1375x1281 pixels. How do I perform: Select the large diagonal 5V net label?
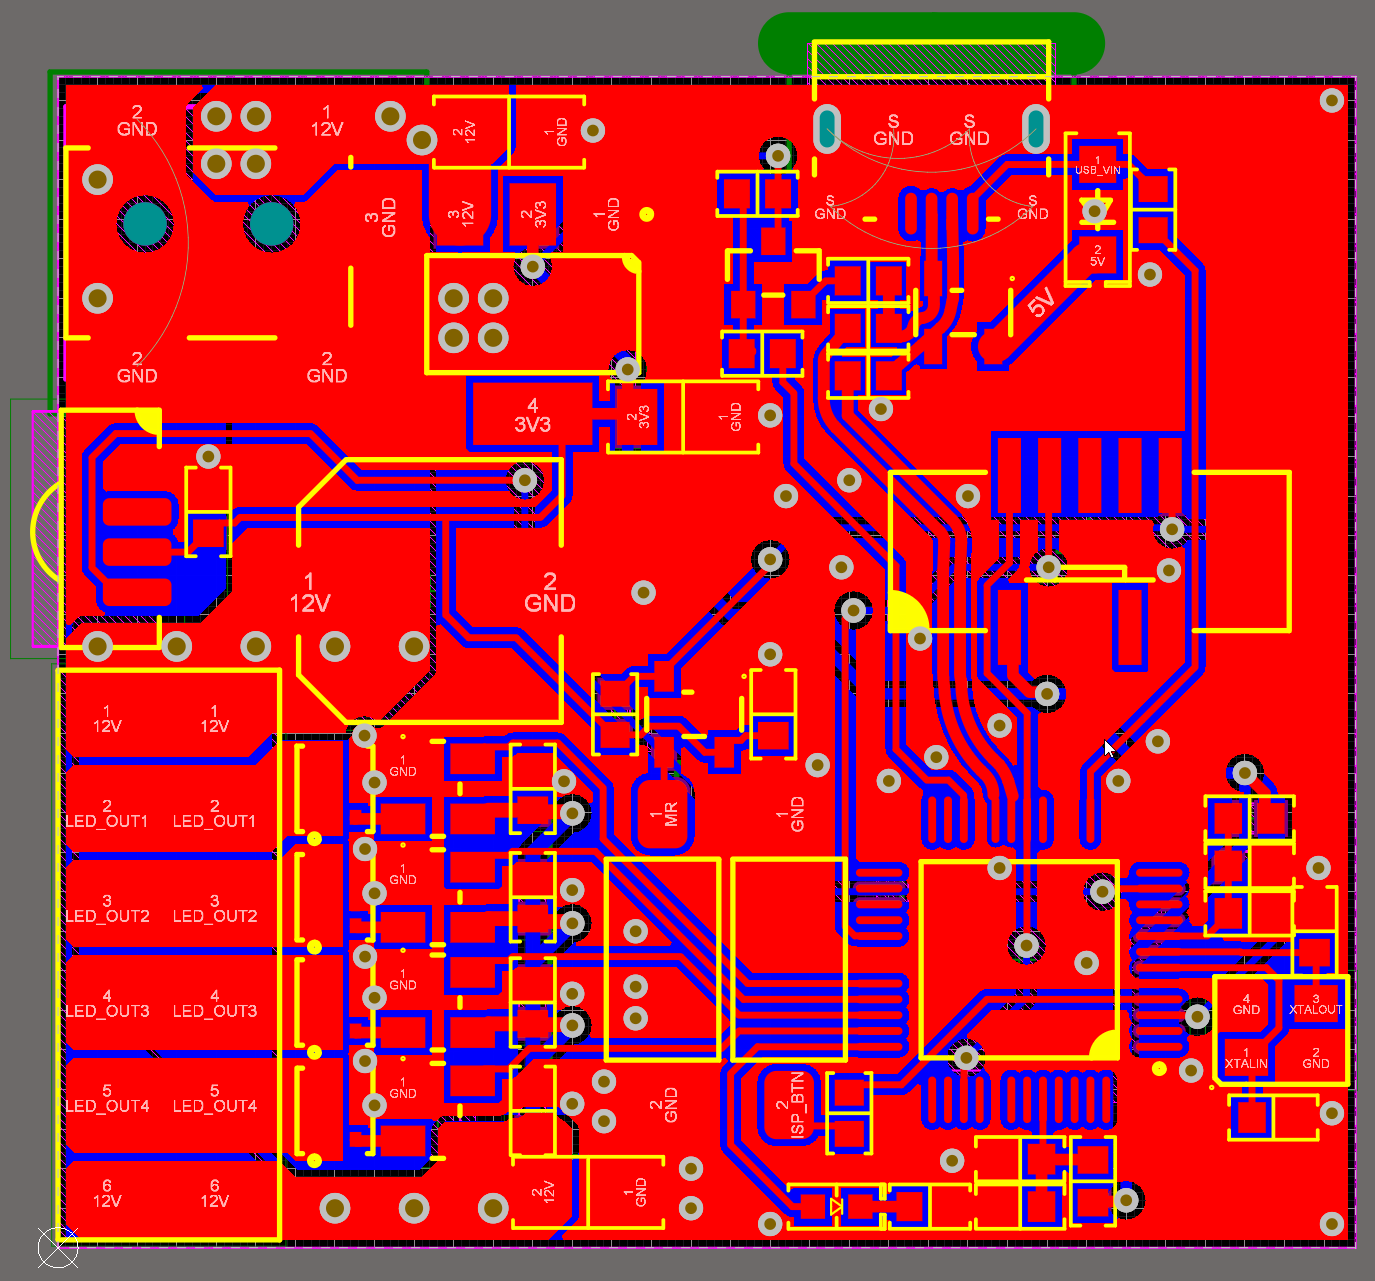click(x=1041, y=302)
